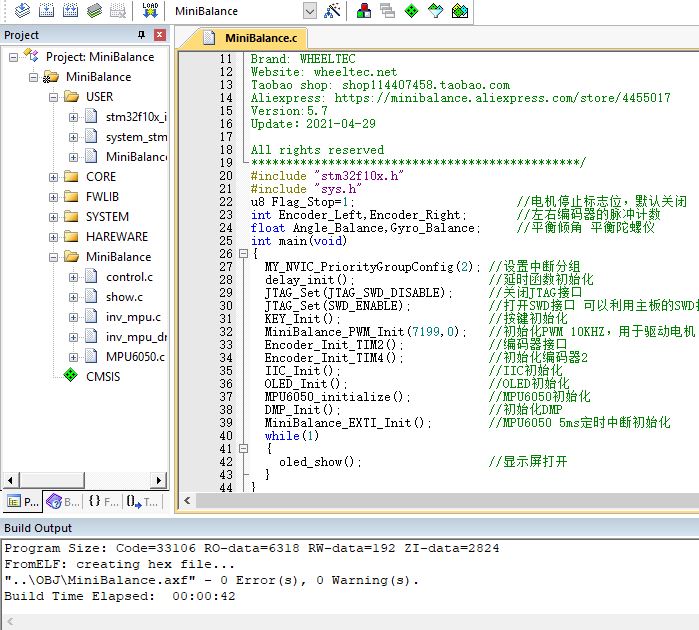
Task: Switch to the Functions tab at panel bottom
Action: [102, 502]
